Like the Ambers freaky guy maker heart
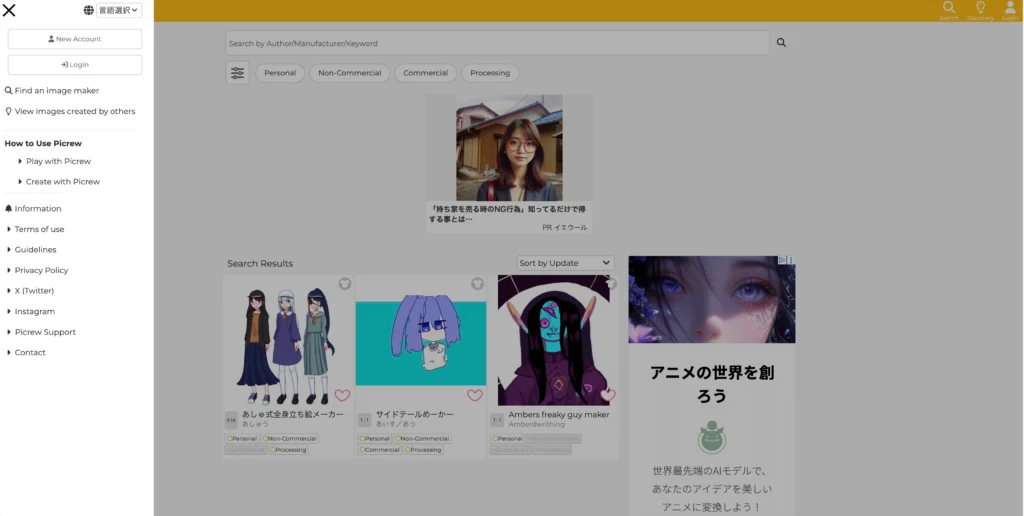This screenshot has width=1024, height=516. [608, 395]
